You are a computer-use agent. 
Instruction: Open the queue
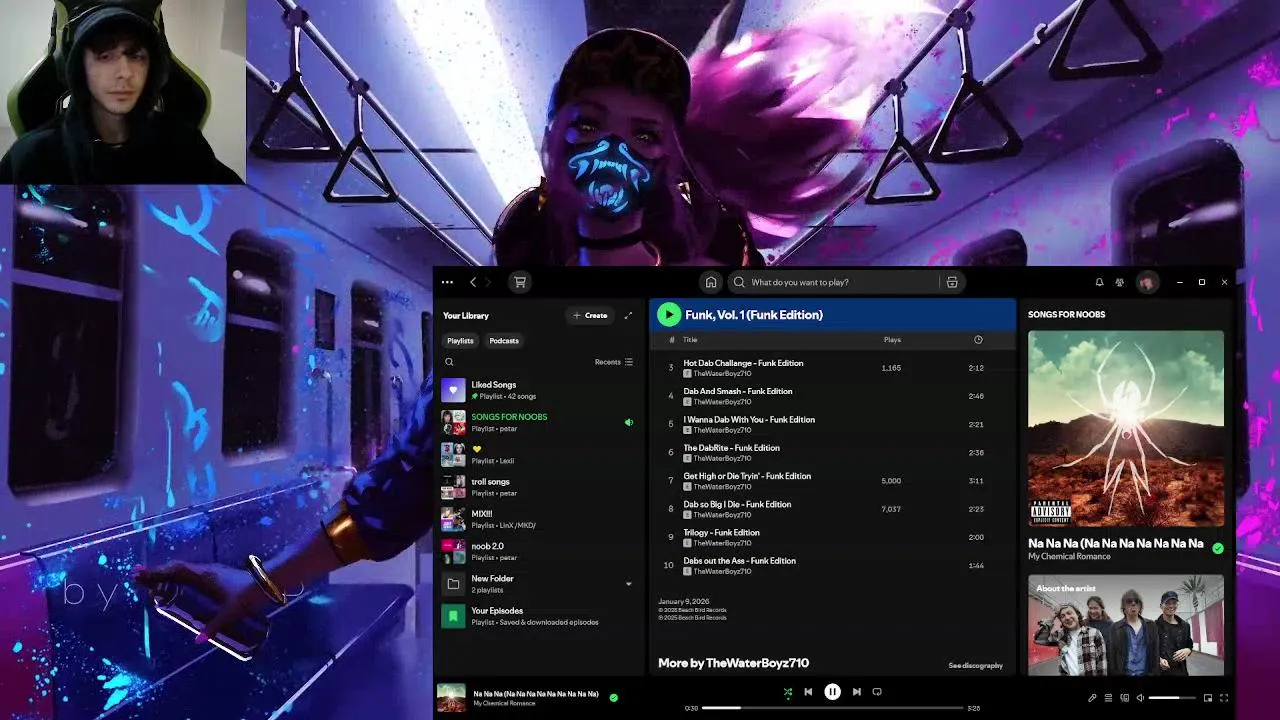(x=1108, y=698)
